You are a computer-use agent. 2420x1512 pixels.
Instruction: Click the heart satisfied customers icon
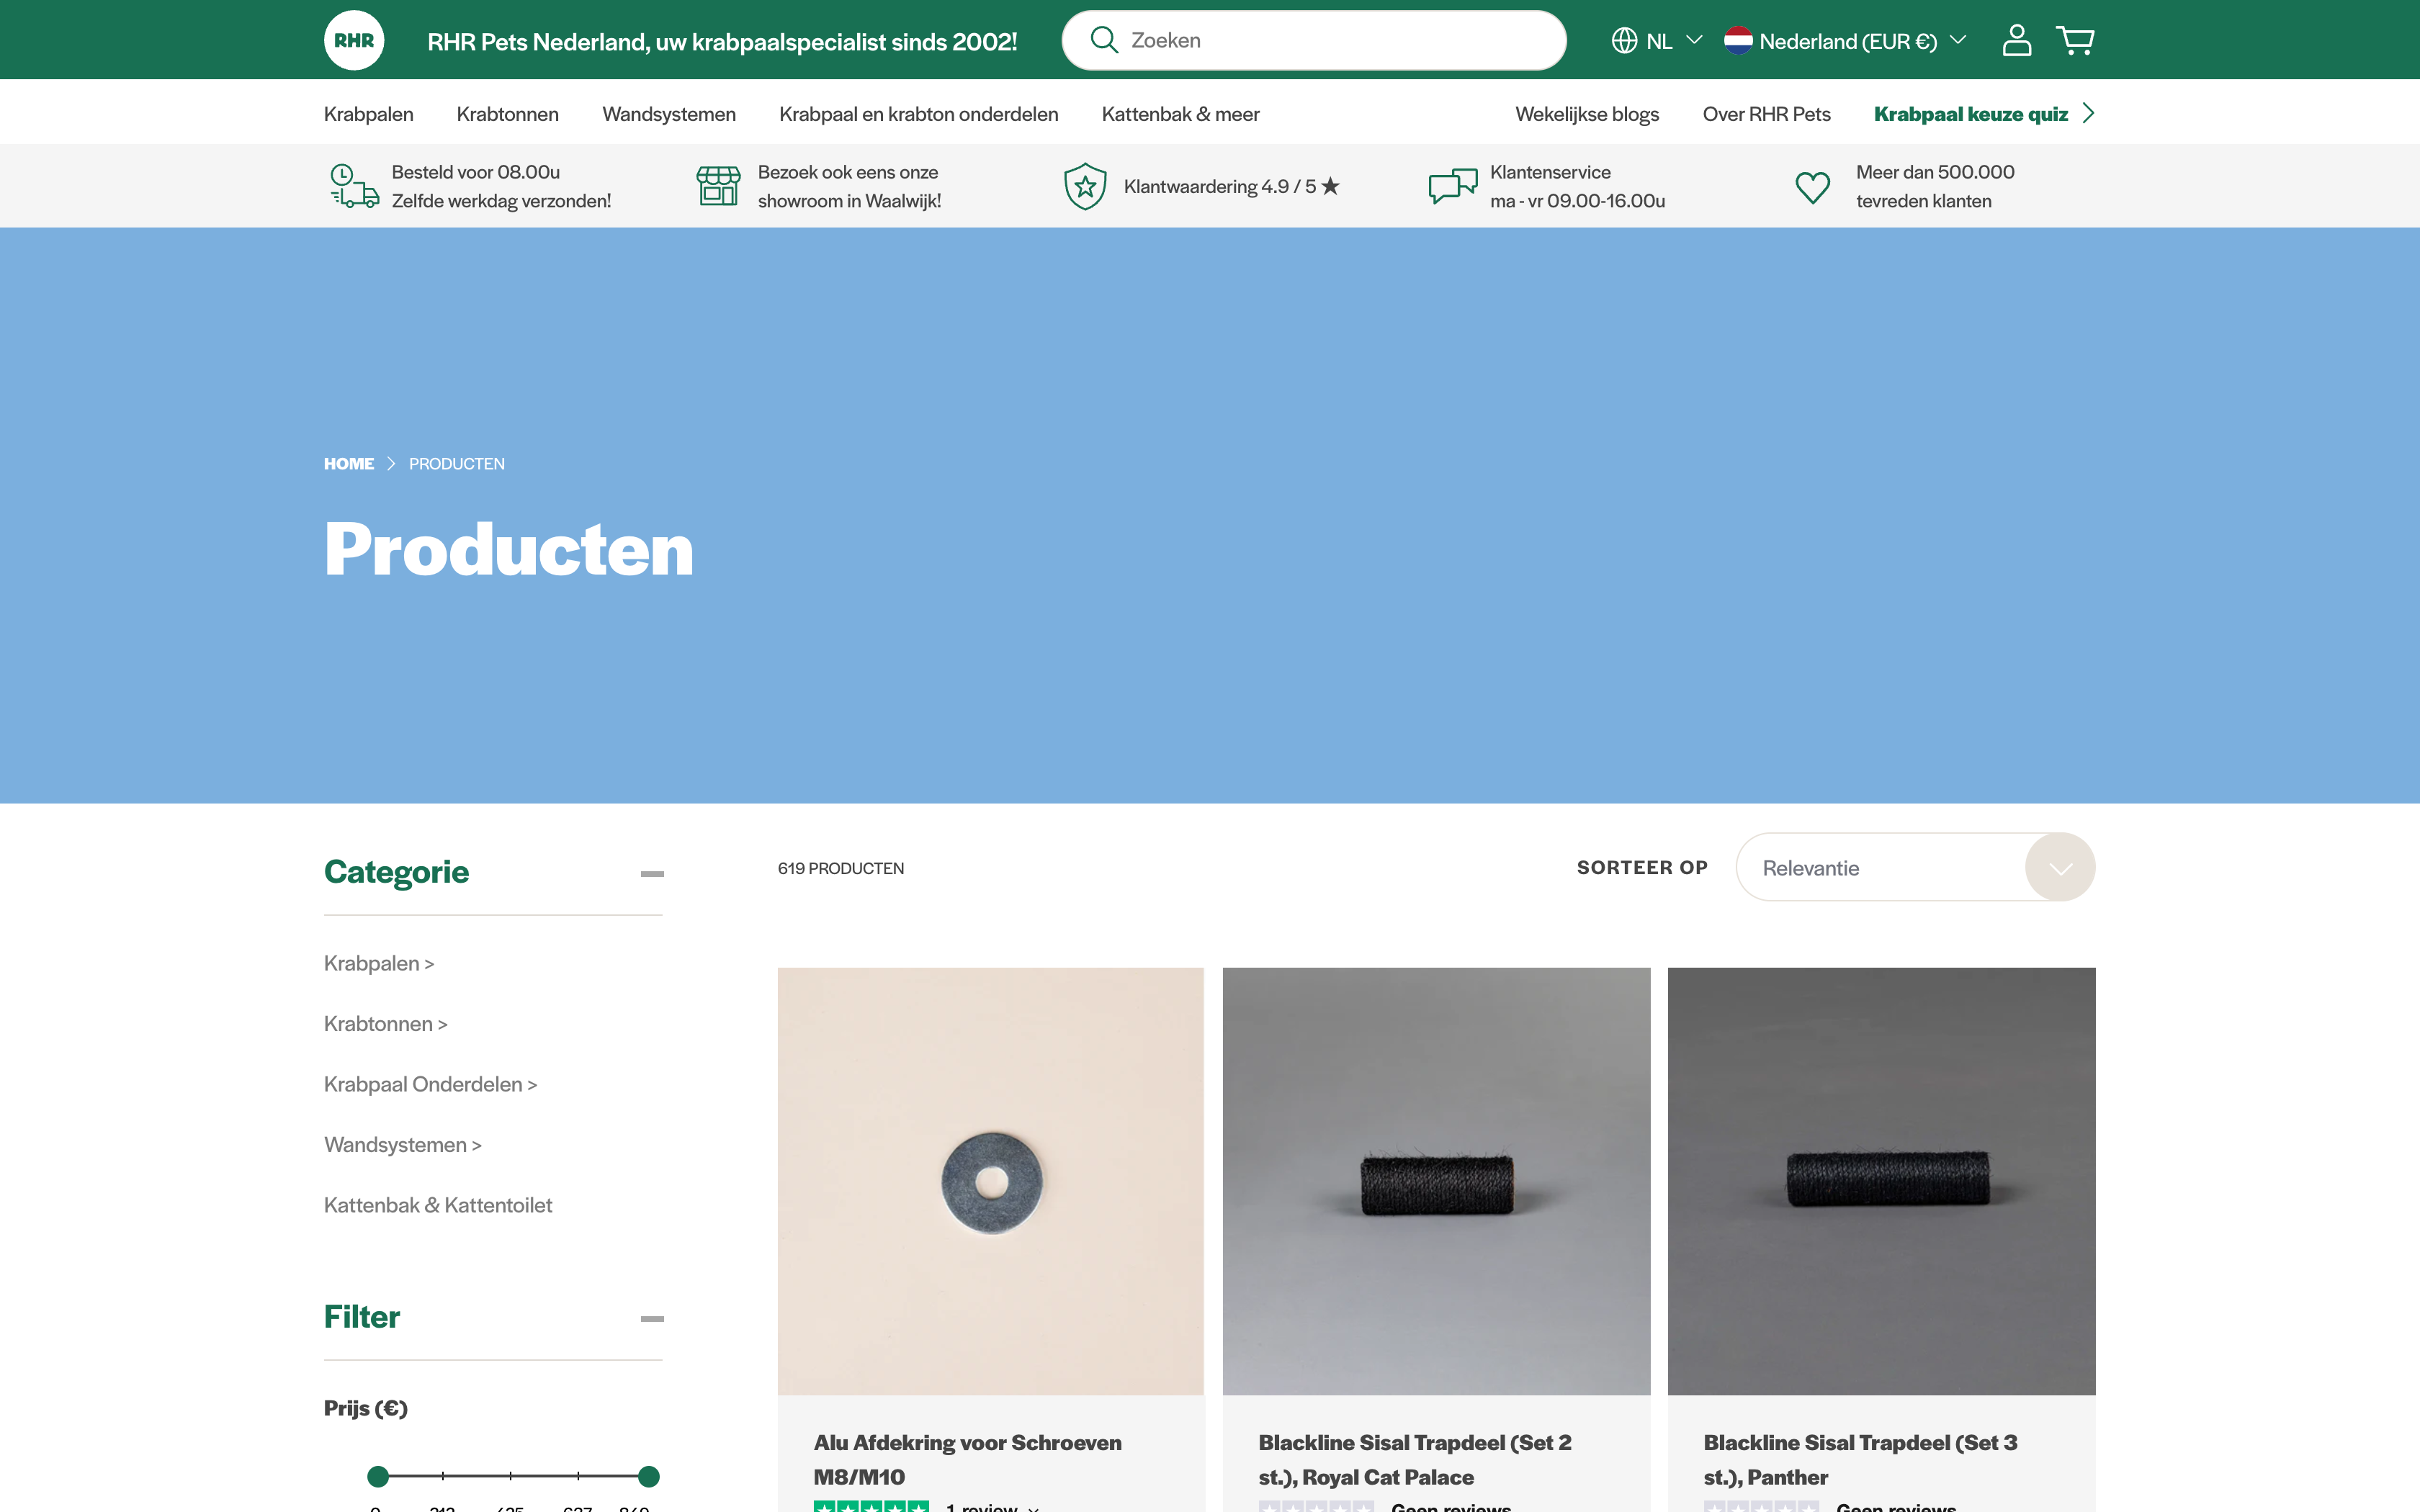tap(1812, 187)
